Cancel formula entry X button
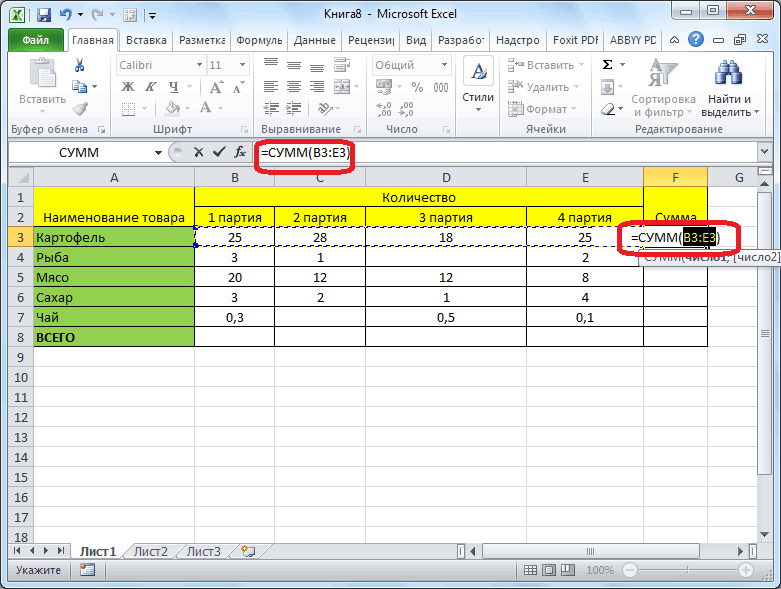Viewport: 781px width, 589px height. pos(198,152)
